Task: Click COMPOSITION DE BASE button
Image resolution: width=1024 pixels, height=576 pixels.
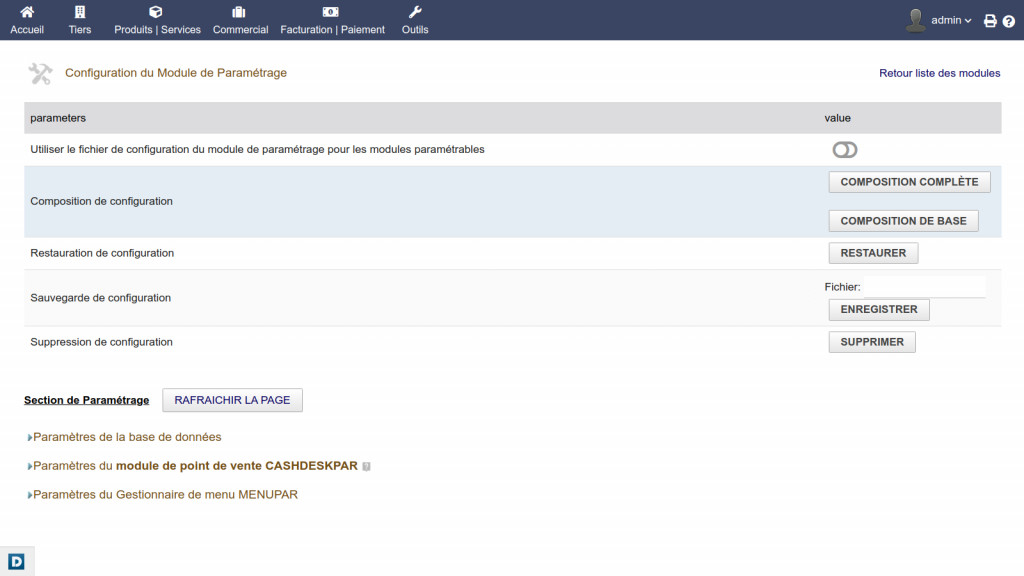Action: (903, 221)
